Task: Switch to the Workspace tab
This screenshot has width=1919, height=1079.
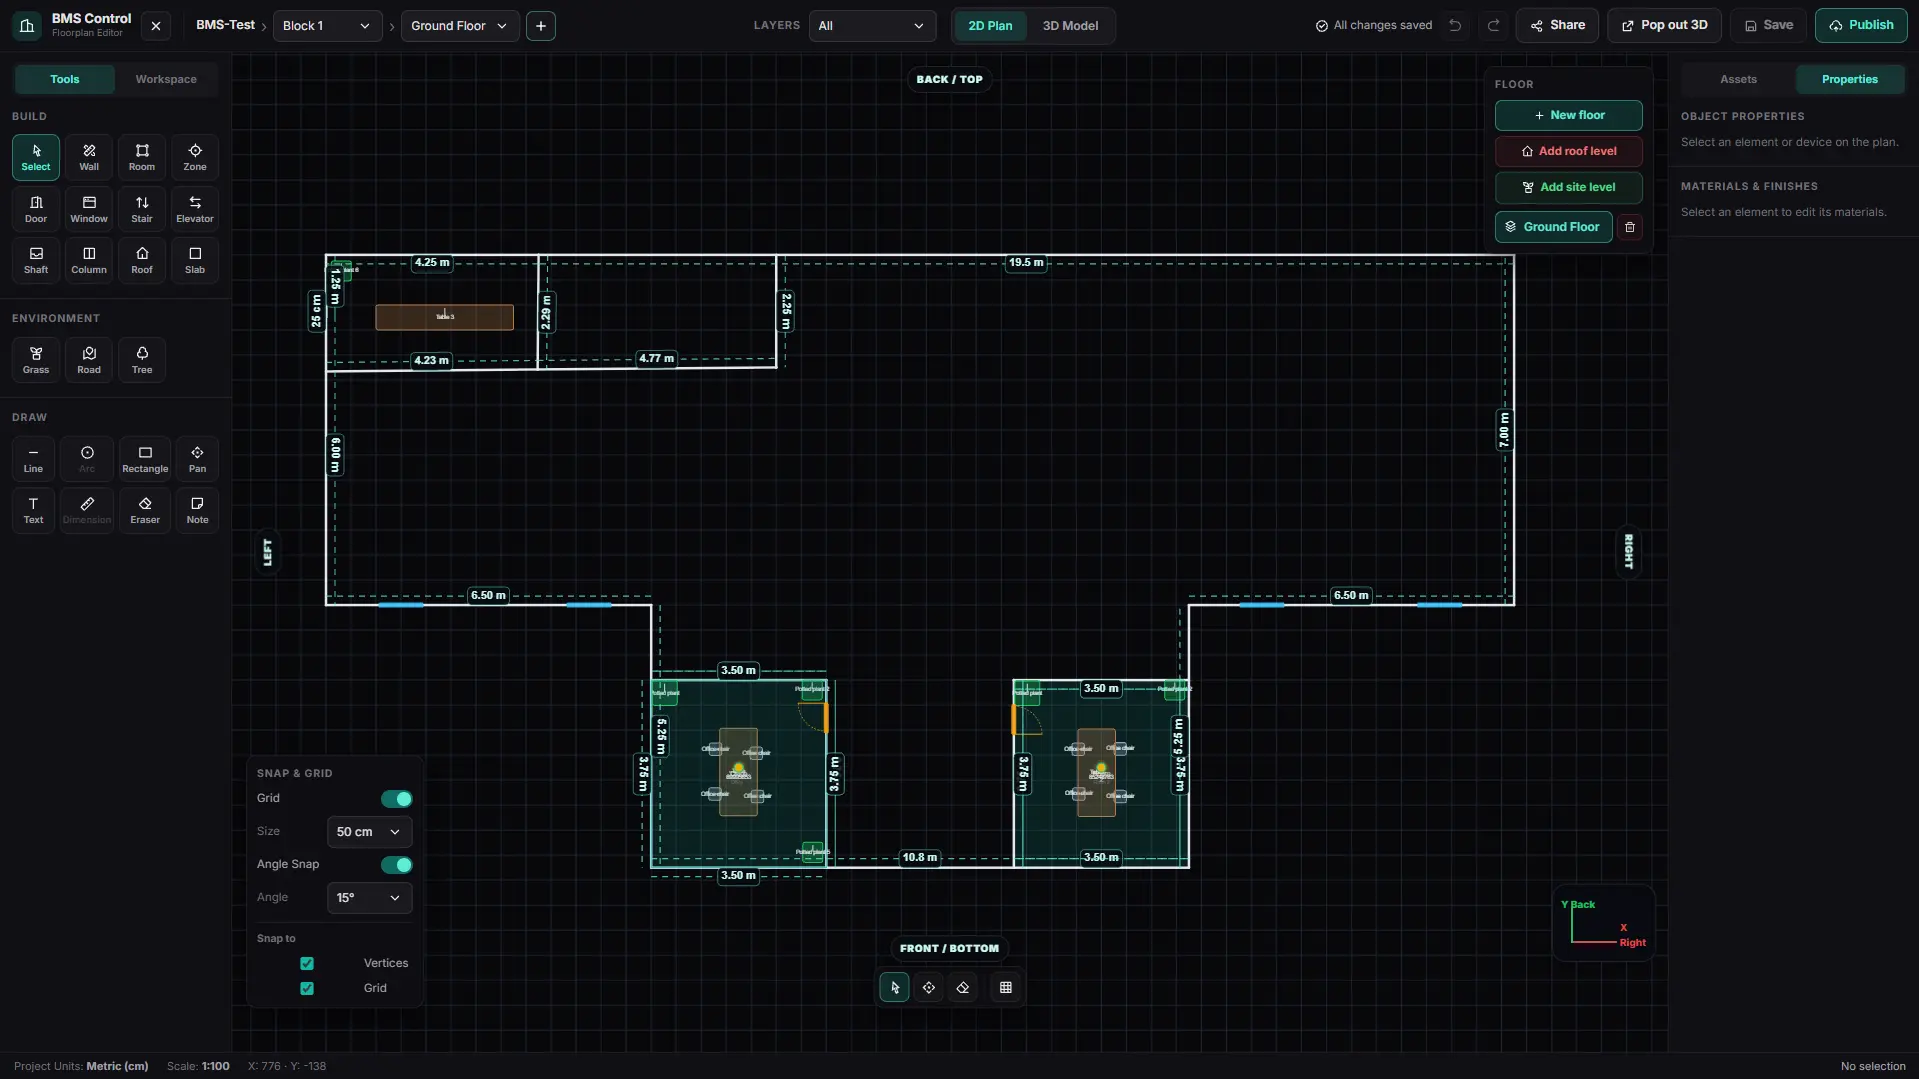Action: coord(166,79)
